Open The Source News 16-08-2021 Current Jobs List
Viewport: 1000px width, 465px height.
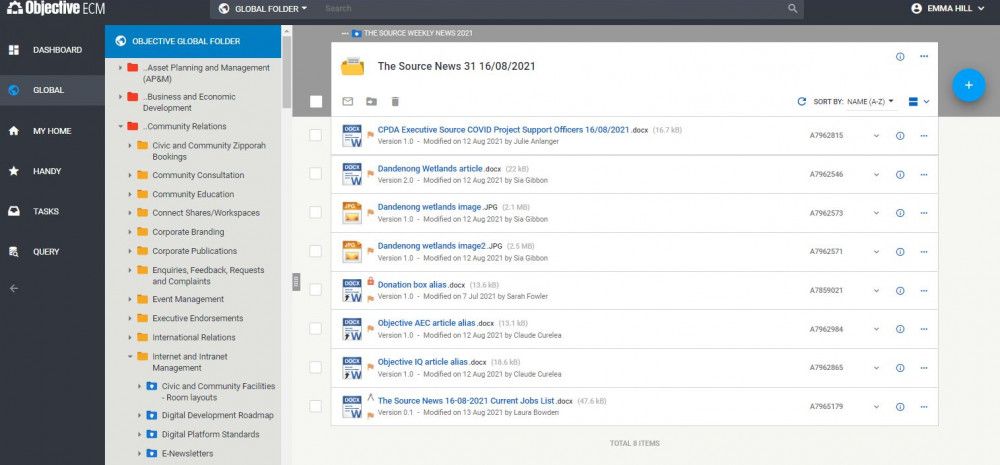(466, 401)
